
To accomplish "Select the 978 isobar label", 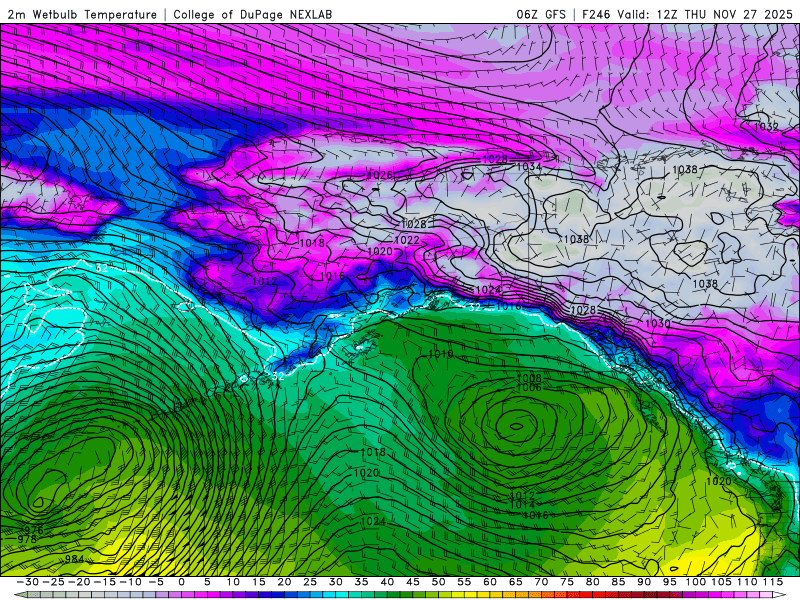I will click(x=27, y=539).
